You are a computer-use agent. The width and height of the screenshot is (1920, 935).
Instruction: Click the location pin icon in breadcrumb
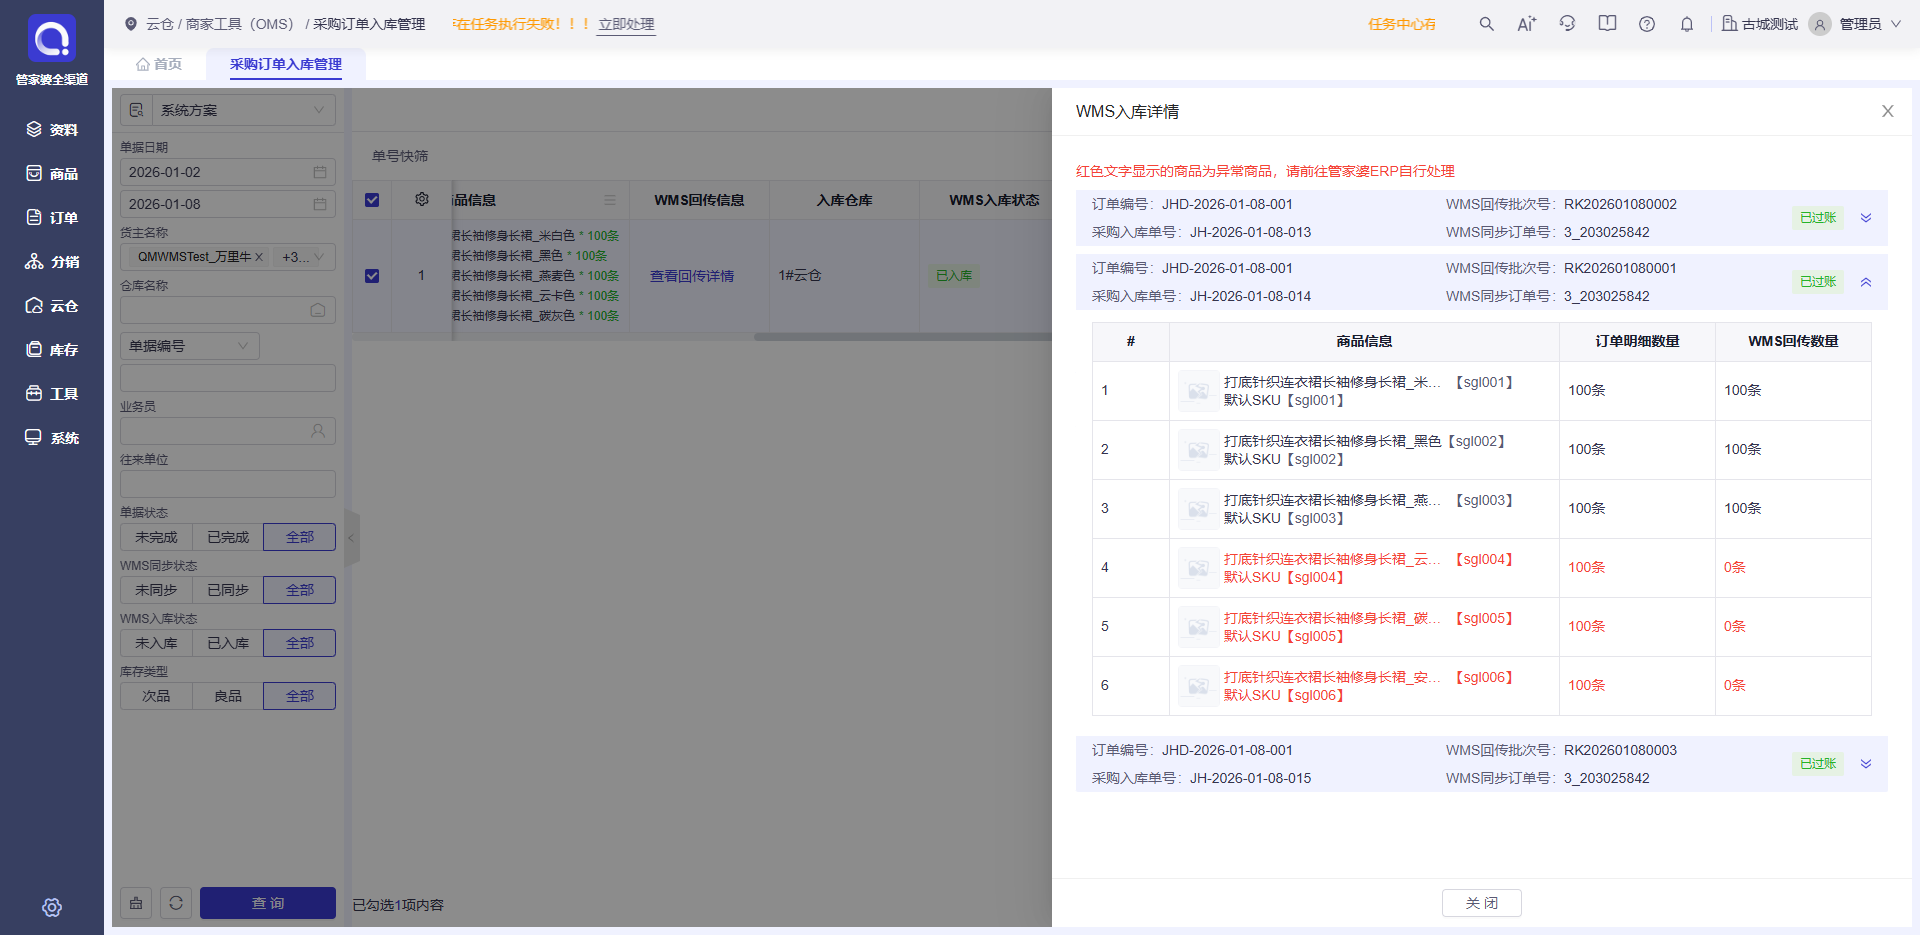[x=131, y=24]
